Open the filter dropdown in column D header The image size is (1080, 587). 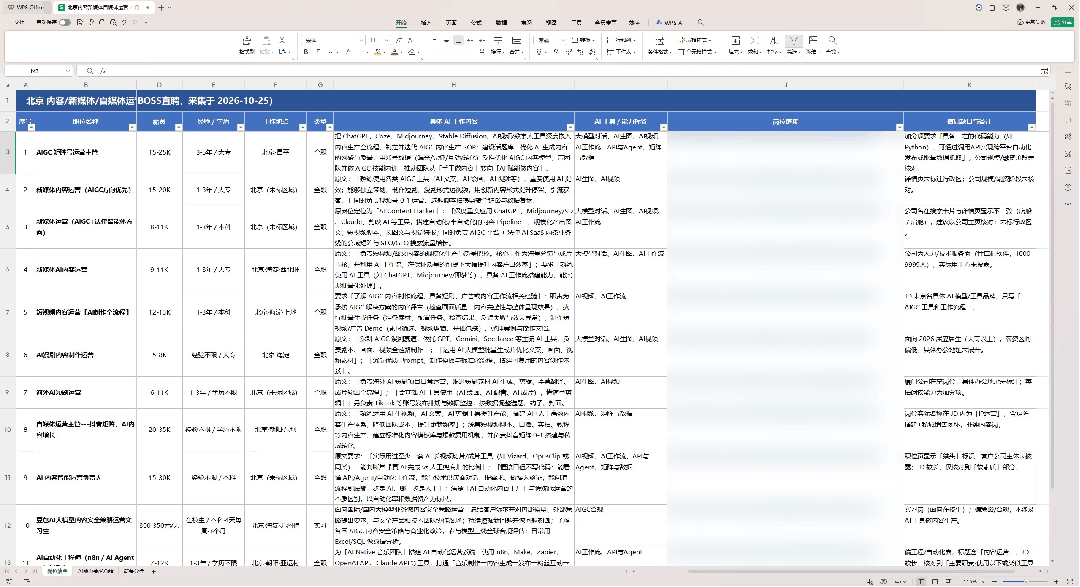(x=178, y=127)
